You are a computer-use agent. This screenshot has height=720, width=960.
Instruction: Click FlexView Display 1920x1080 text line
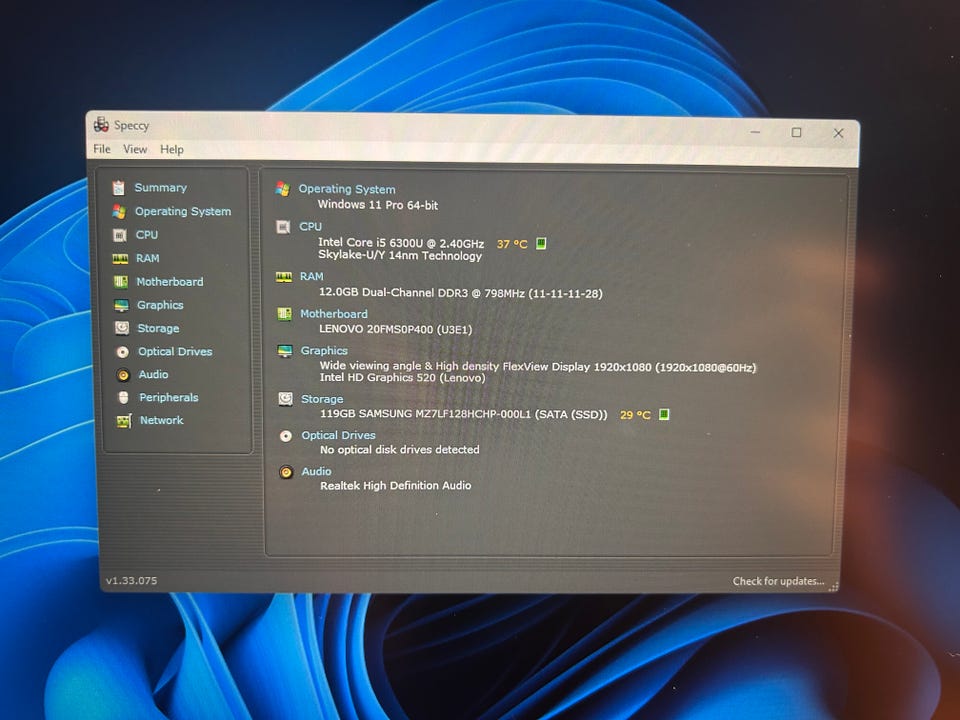(538, 367)
